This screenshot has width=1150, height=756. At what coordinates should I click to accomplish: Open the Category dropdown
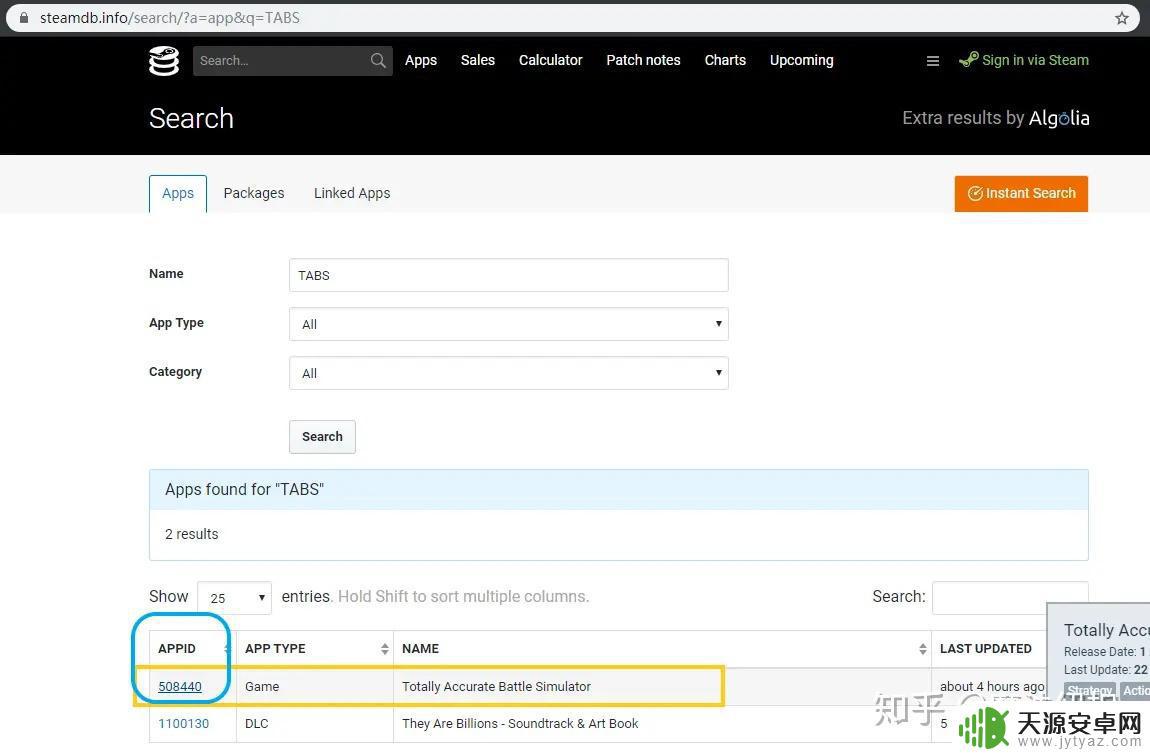pyautogui.click(x=508, y=373)
